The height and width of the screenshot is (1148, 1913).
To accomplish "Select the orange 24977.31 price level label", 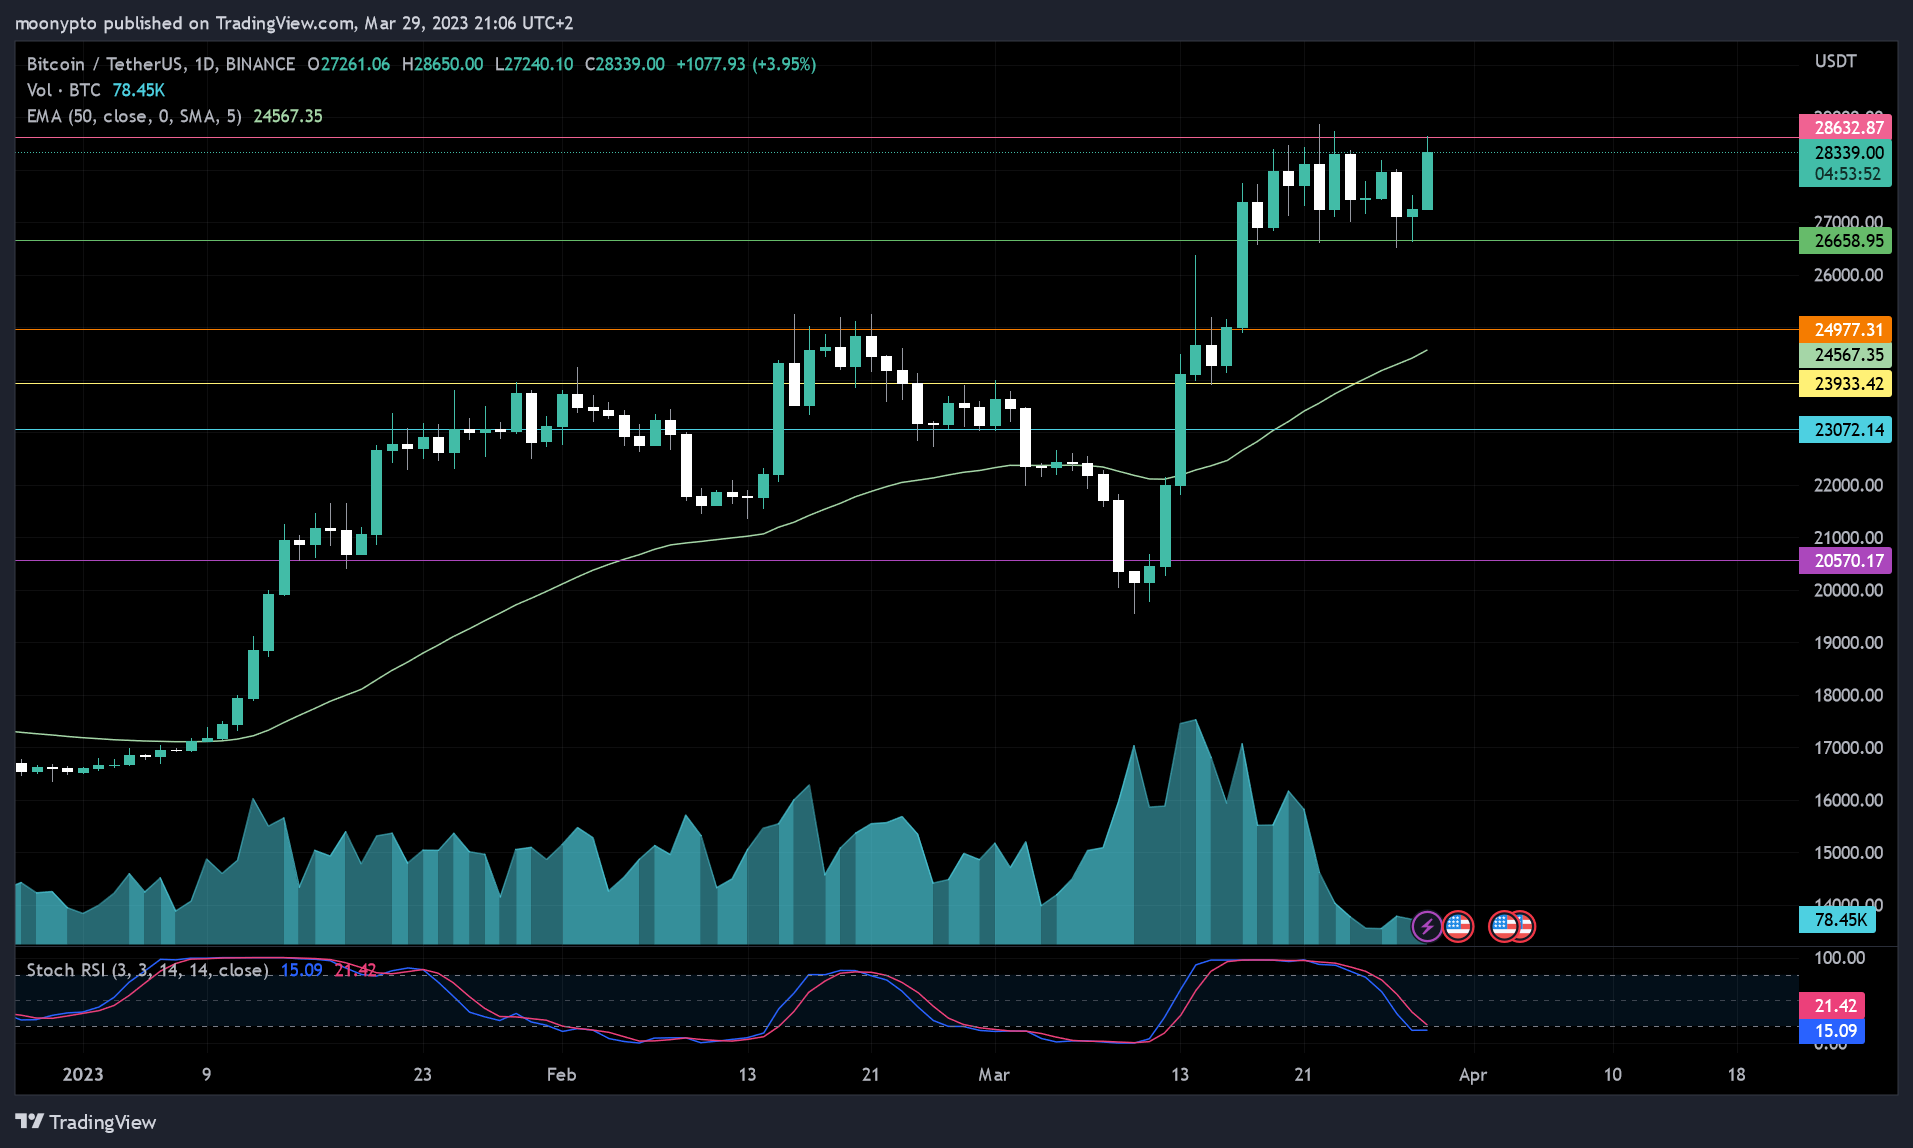I will click(1845, 329).
